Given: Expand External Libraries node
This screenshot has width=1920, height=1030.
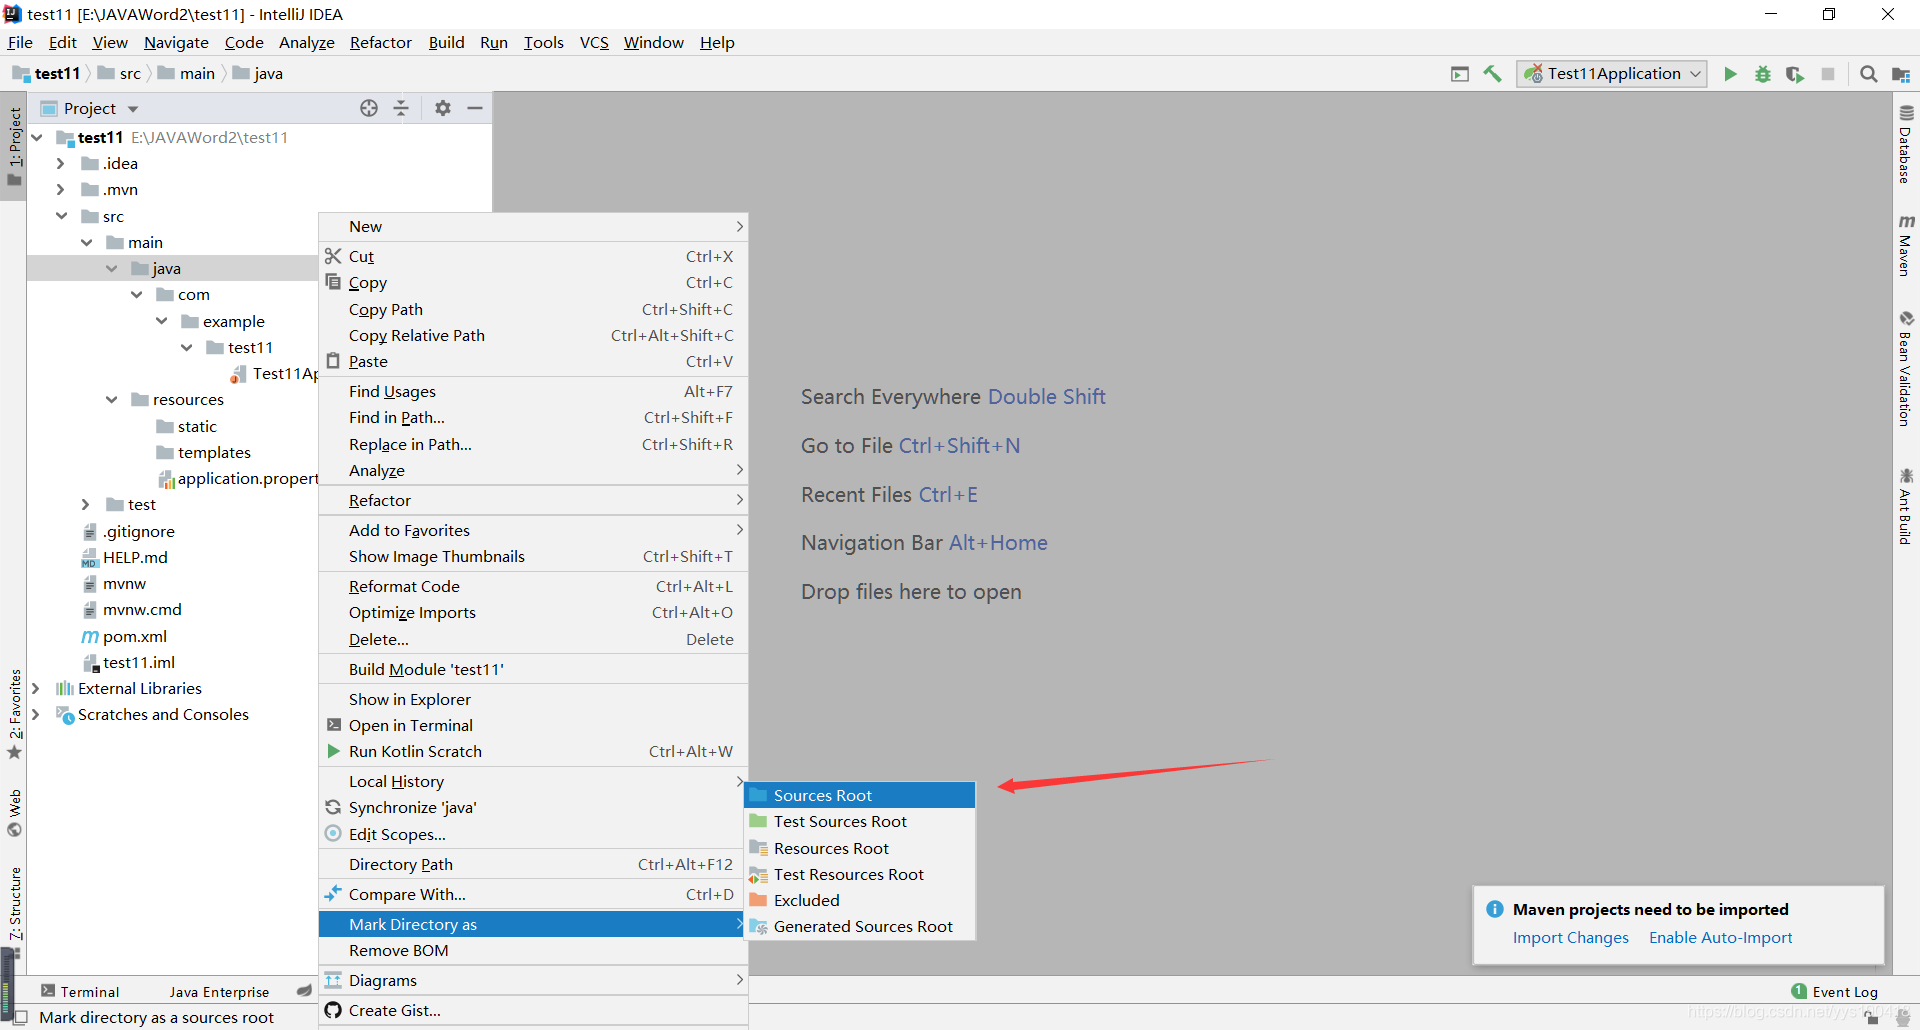Looking at the screenshot, I should click(36, 688).
